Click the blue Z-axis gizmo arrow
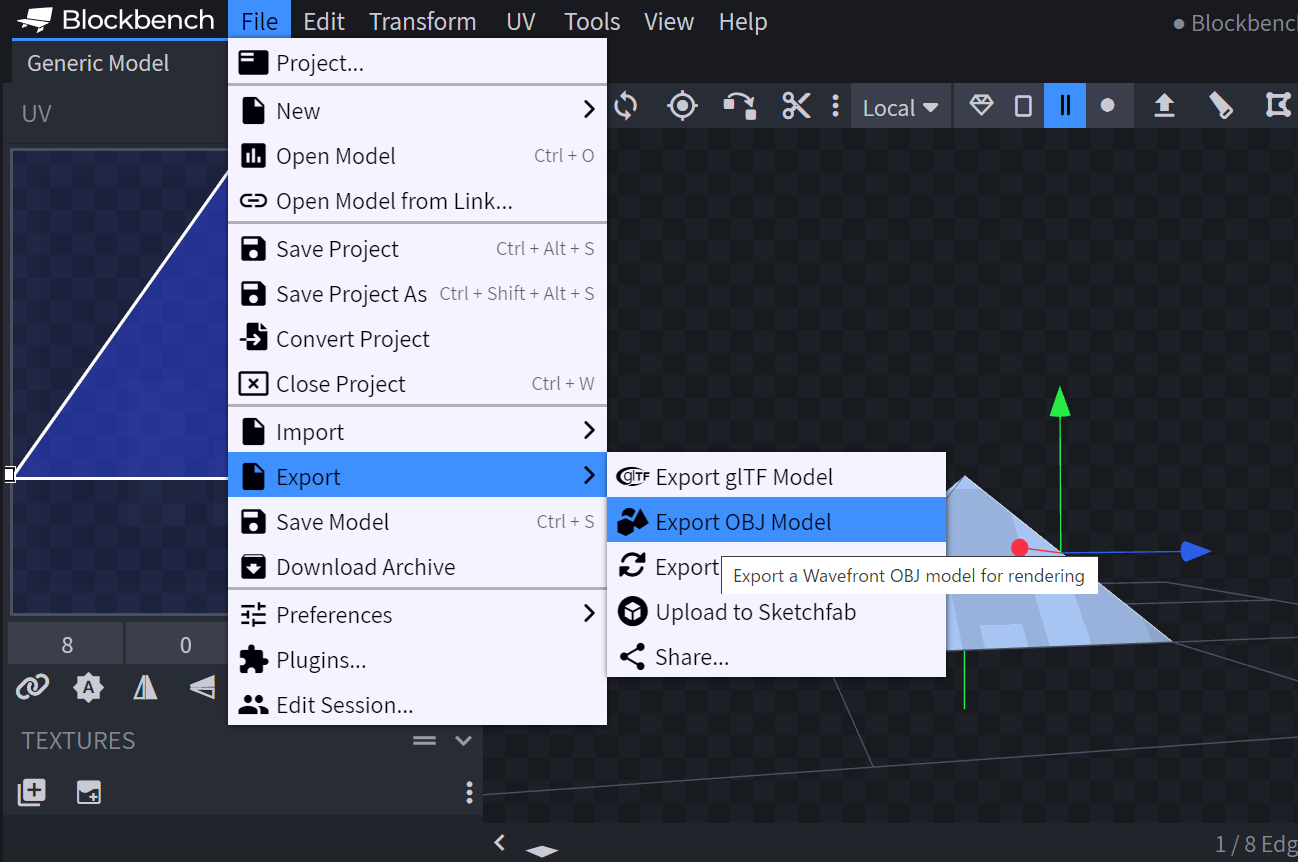Viewport: 1298px width, 862px height. 1196,551
